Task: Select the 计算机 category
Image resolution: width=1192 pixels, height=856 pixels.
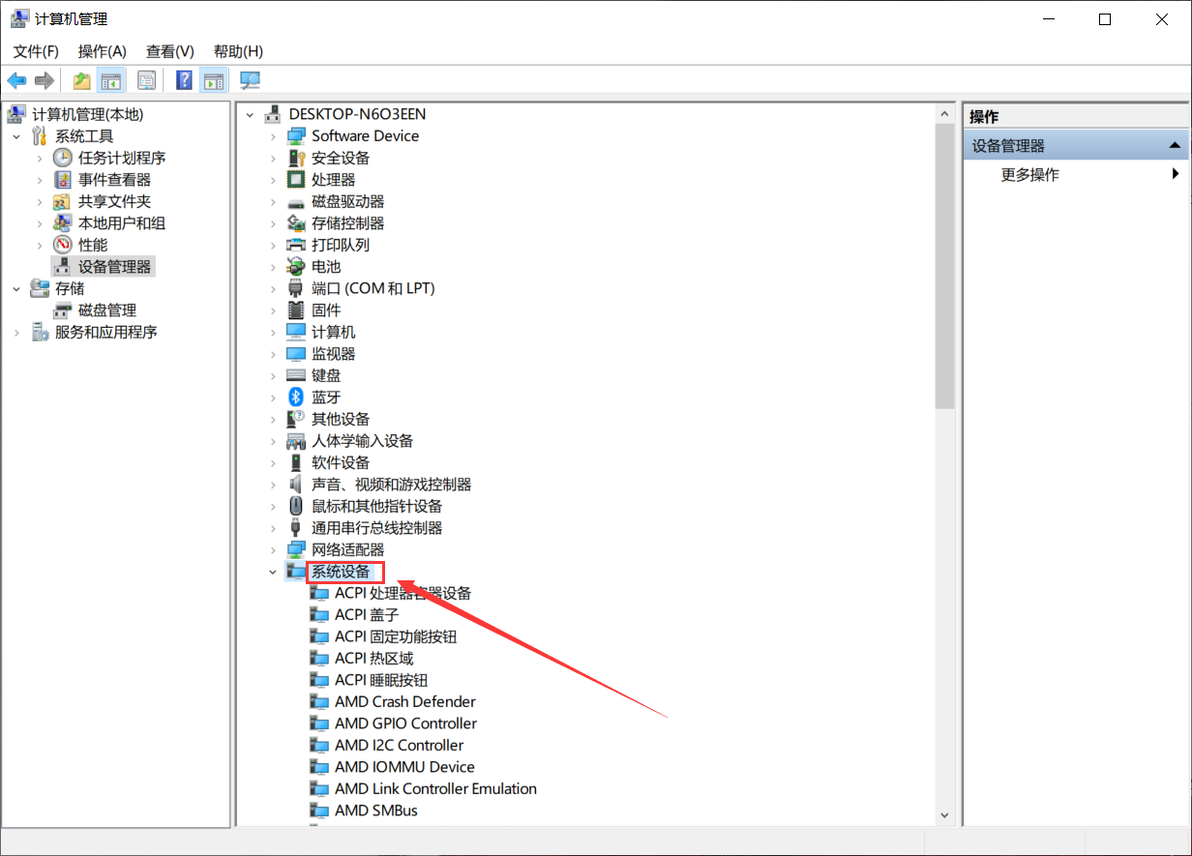Action: pos(333,332)
